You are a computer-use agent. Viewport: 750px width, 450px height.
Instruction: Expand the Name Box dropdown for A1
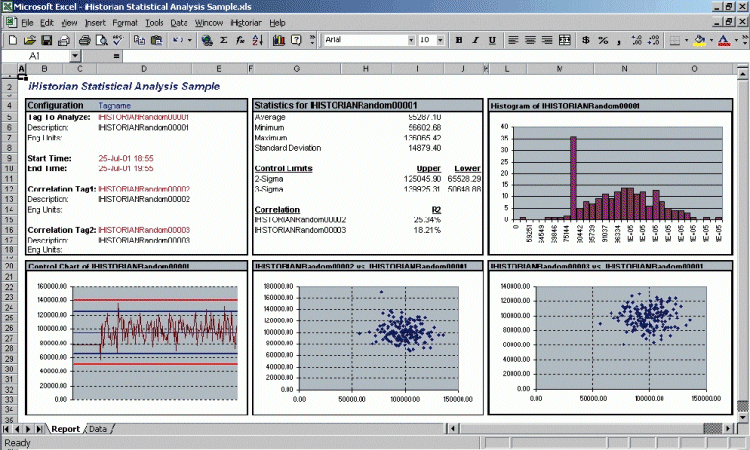[75, 56]
